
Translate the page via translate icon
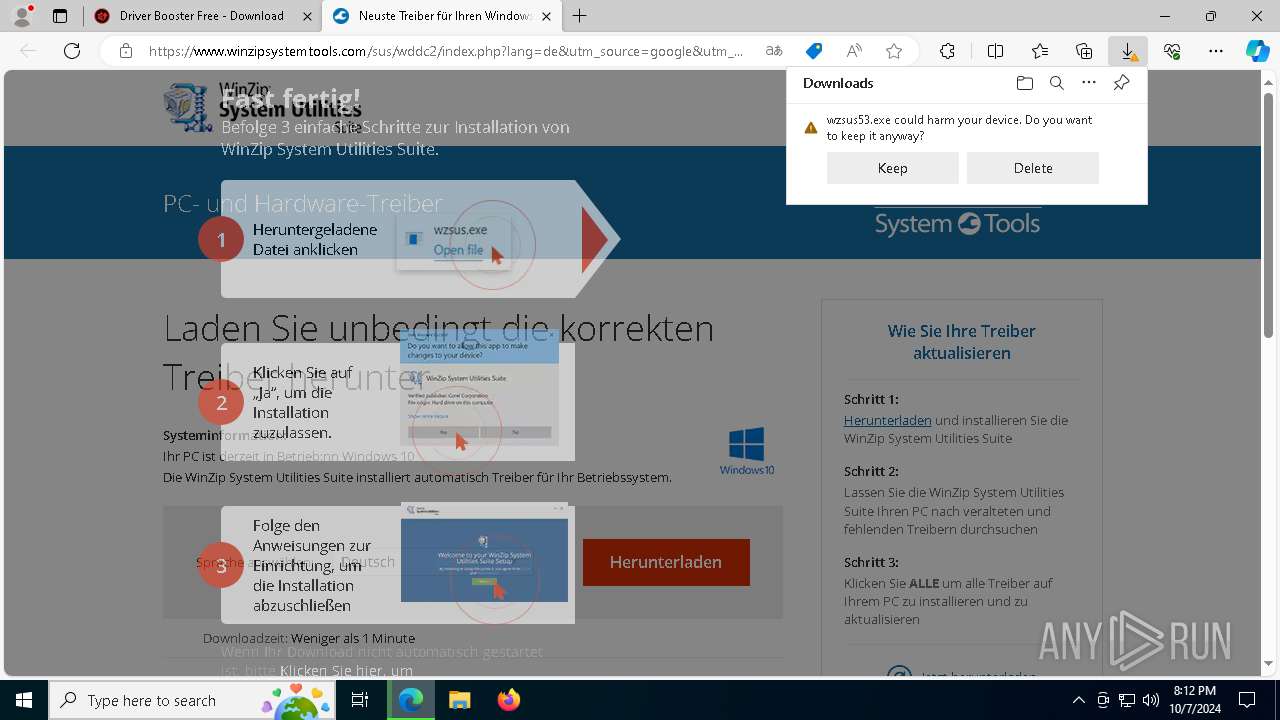click(x=774, y=51)
